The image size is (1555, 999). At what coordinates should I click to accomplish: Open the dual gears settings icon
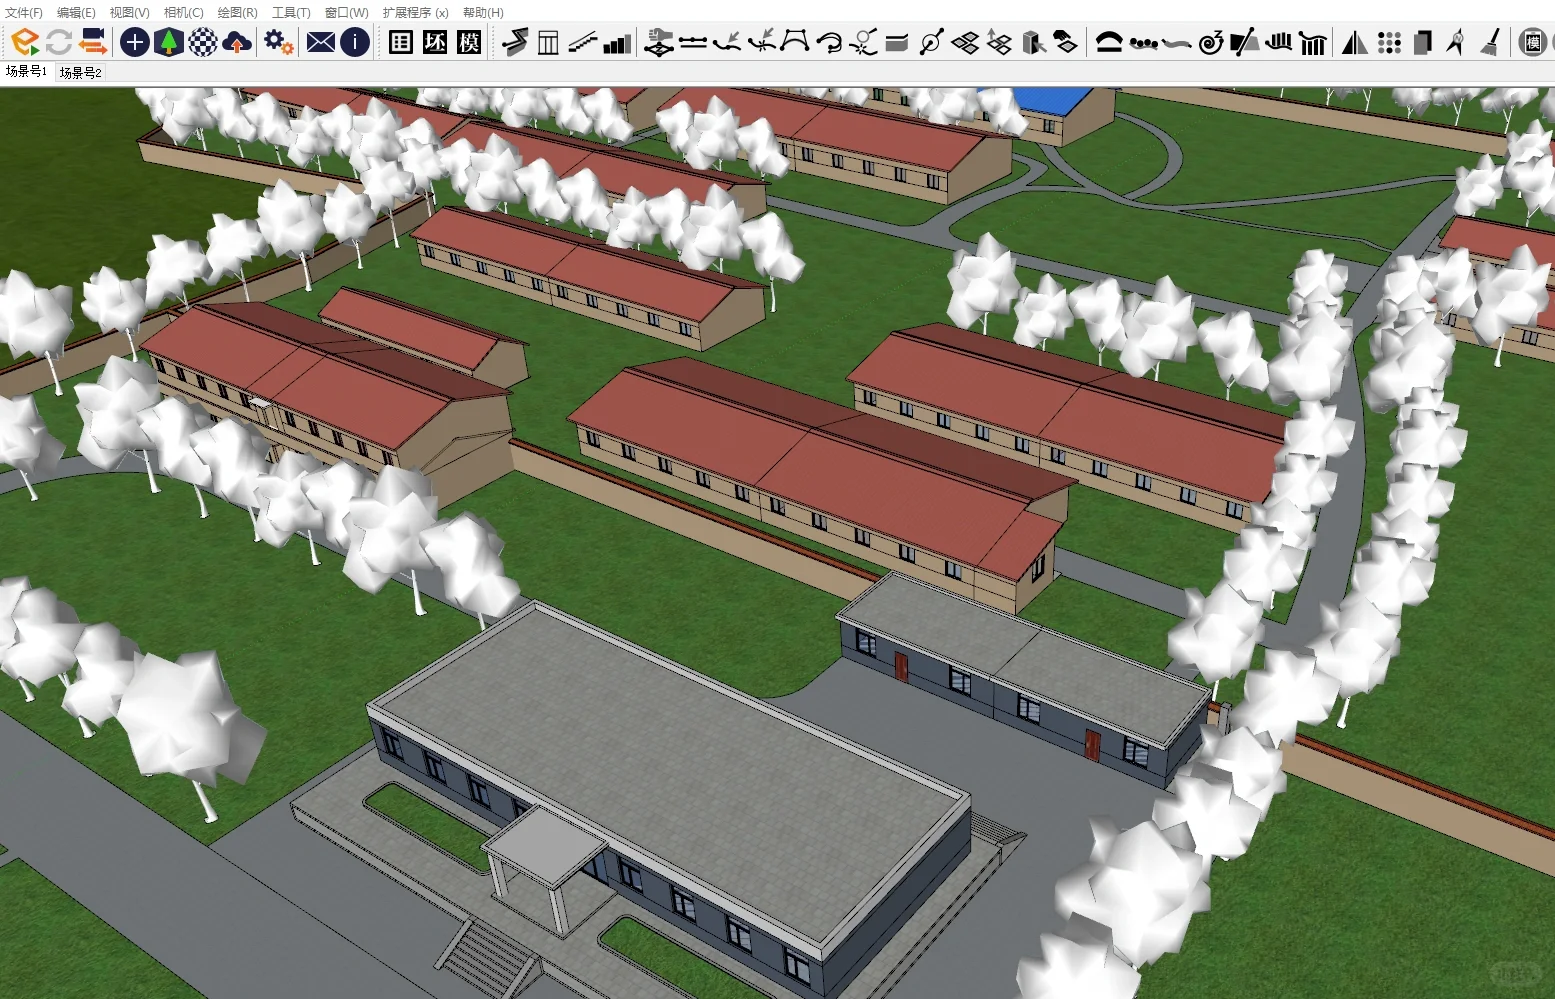279,42
